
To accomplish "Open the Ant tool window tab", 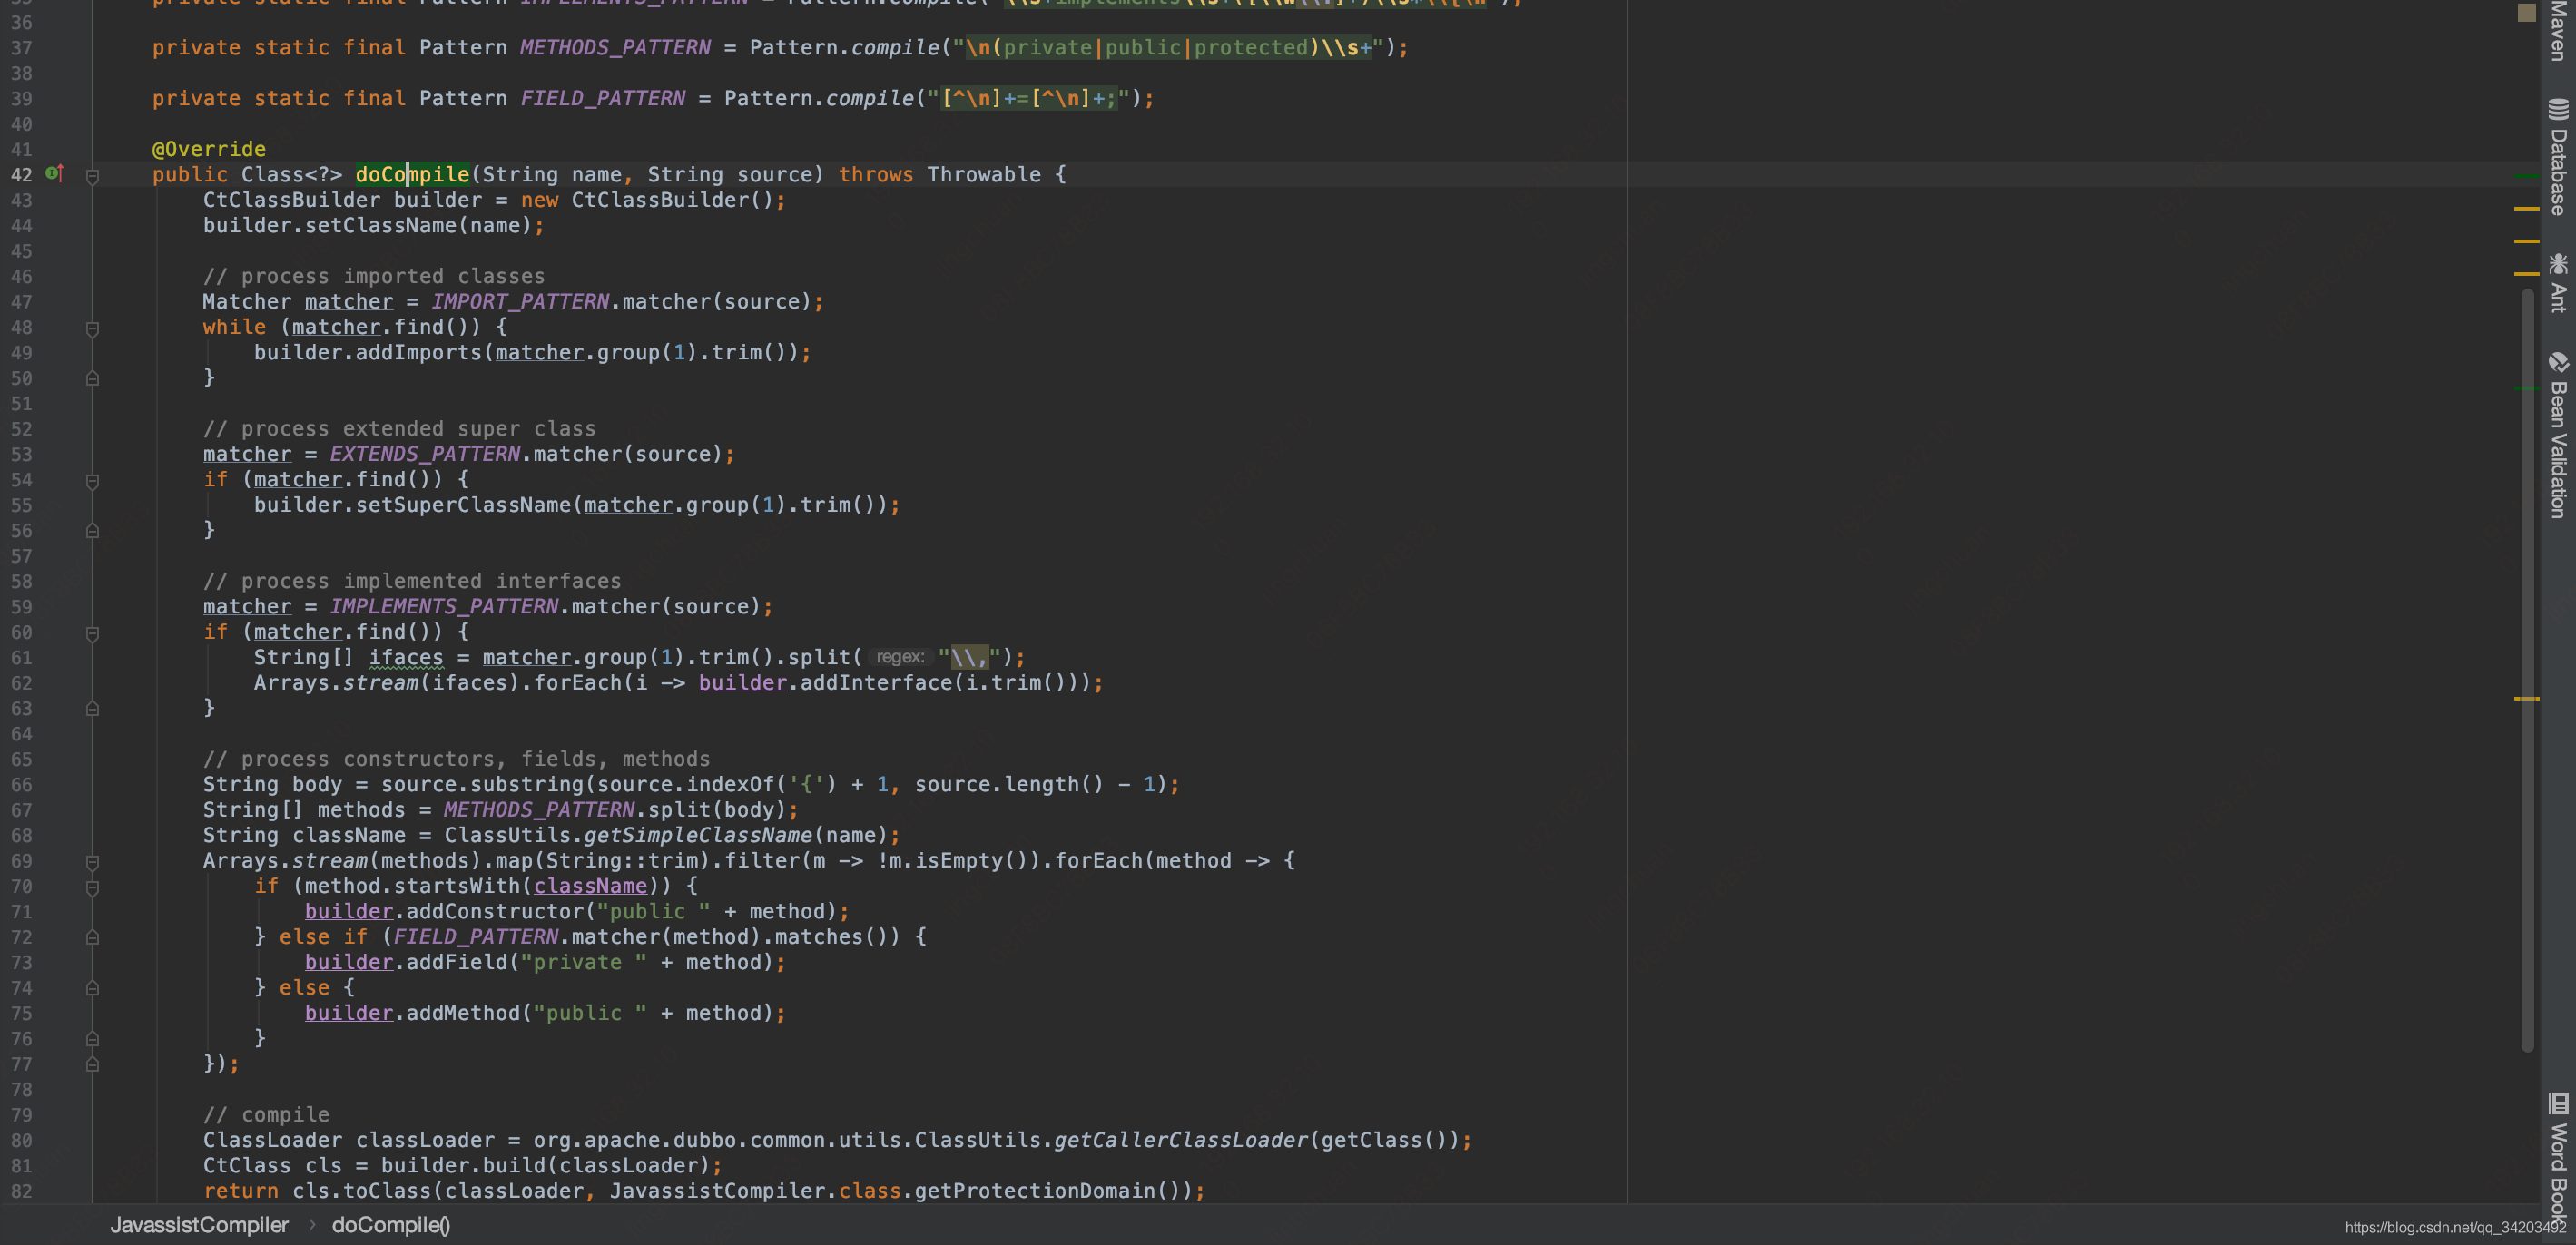I will pyautogui.click(x=2558, y=283).
